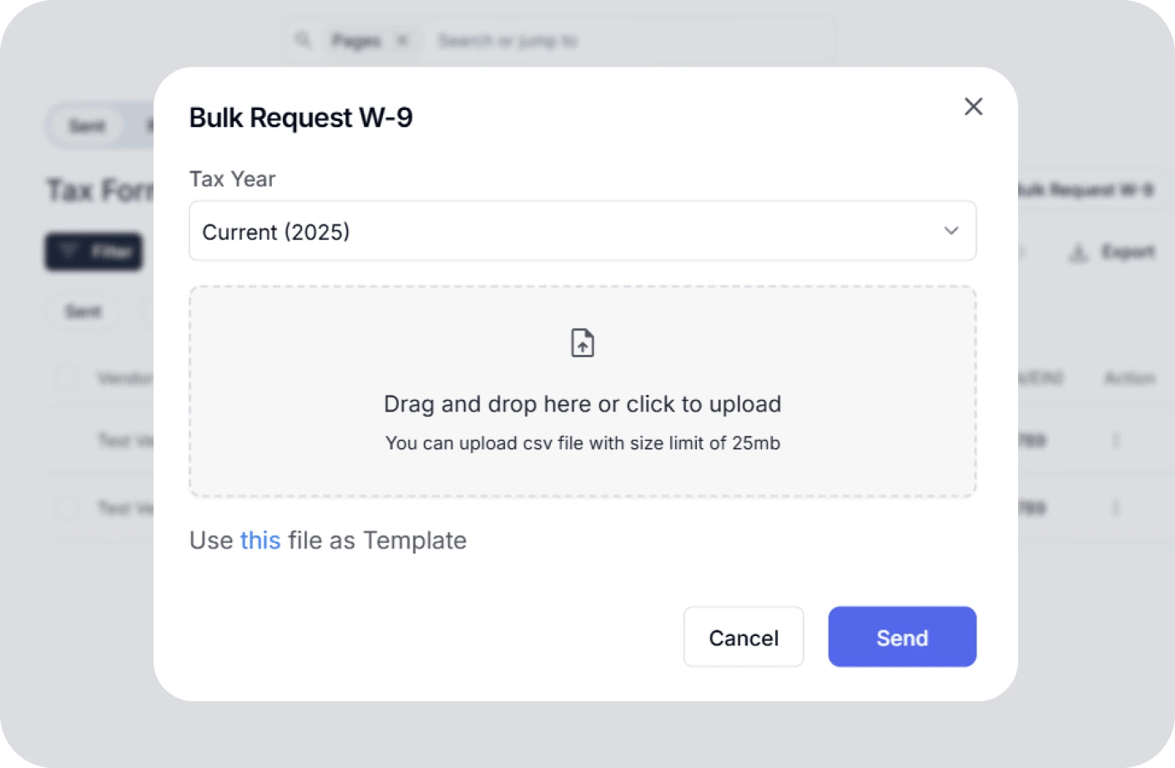Close the Bulk Request W-9 dialog

click(973, 107)
